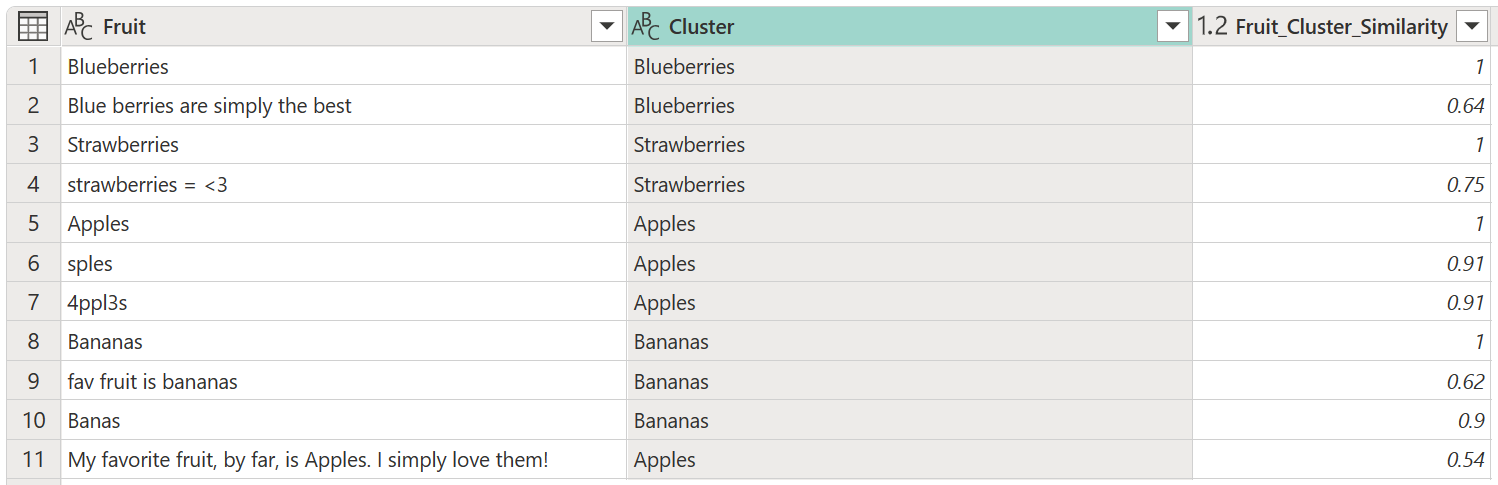Viewport: 1498px width, 485px height.
Task: Click the 0.64 similarity value cell
Action: click(1343, 106)
